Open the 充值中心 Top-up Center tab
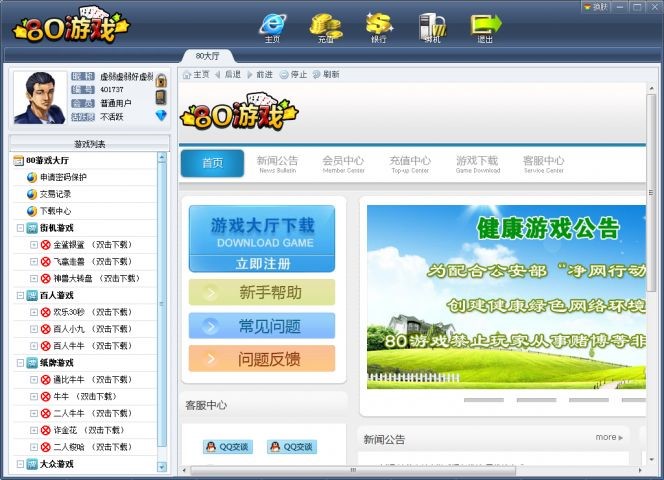This screenshot has width=664, height=480. (x=410, y=164)
